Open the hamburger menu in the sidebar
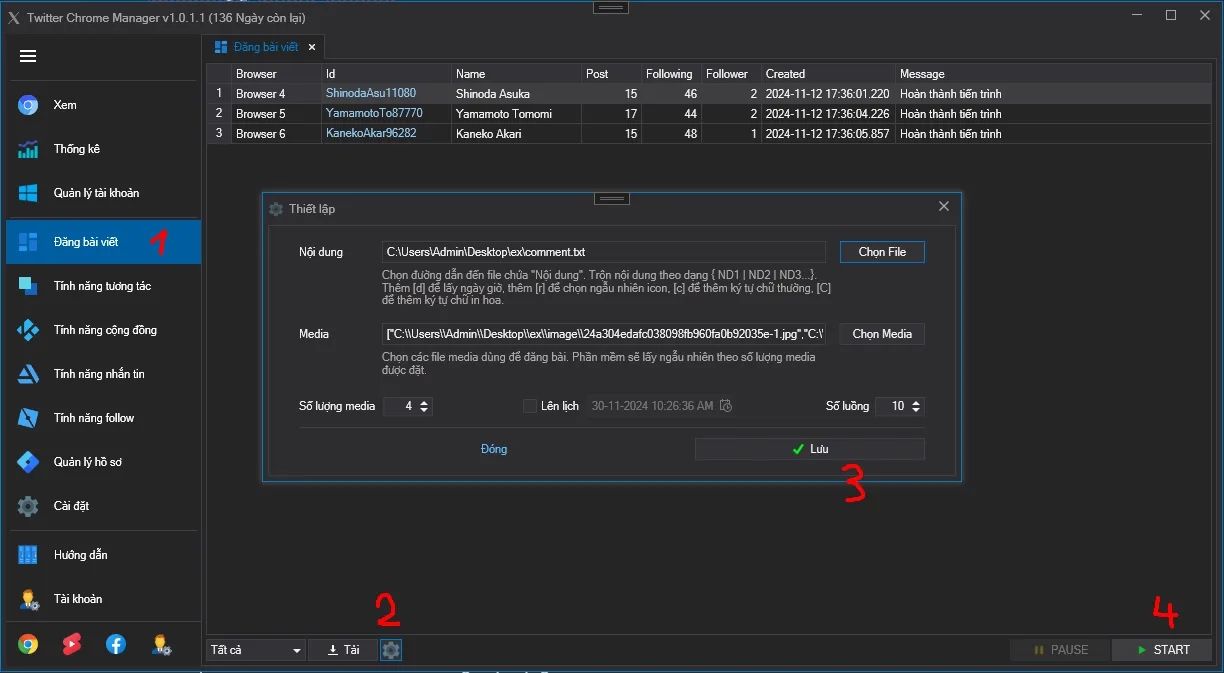The image size is (1224, 673). coord(28,56)
